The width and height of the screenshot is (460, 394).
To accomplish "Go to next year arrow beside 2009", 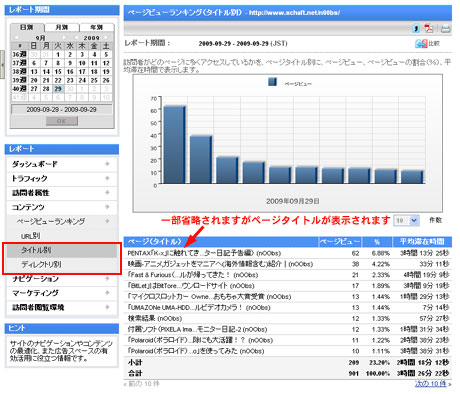I will click(x=106, y=38).
